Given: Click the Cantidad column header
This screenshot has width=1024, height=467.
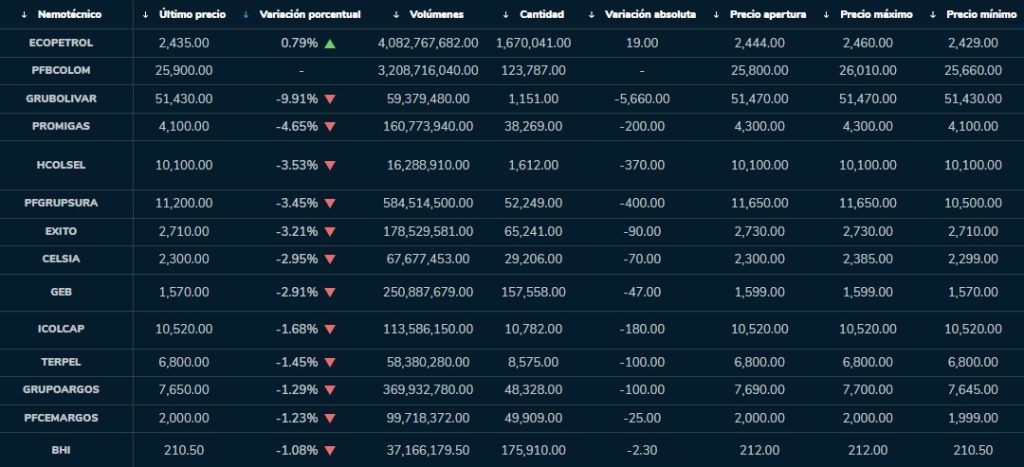Looking at the screenshot, I should (x=542, y=14).
